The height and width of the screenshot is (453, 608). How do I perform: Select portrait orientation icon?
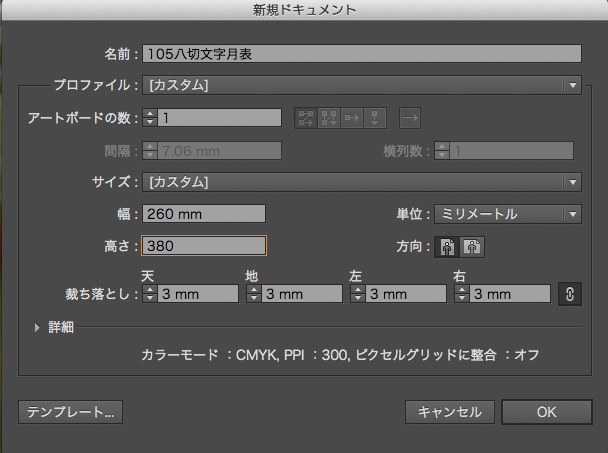coord(447,247)
